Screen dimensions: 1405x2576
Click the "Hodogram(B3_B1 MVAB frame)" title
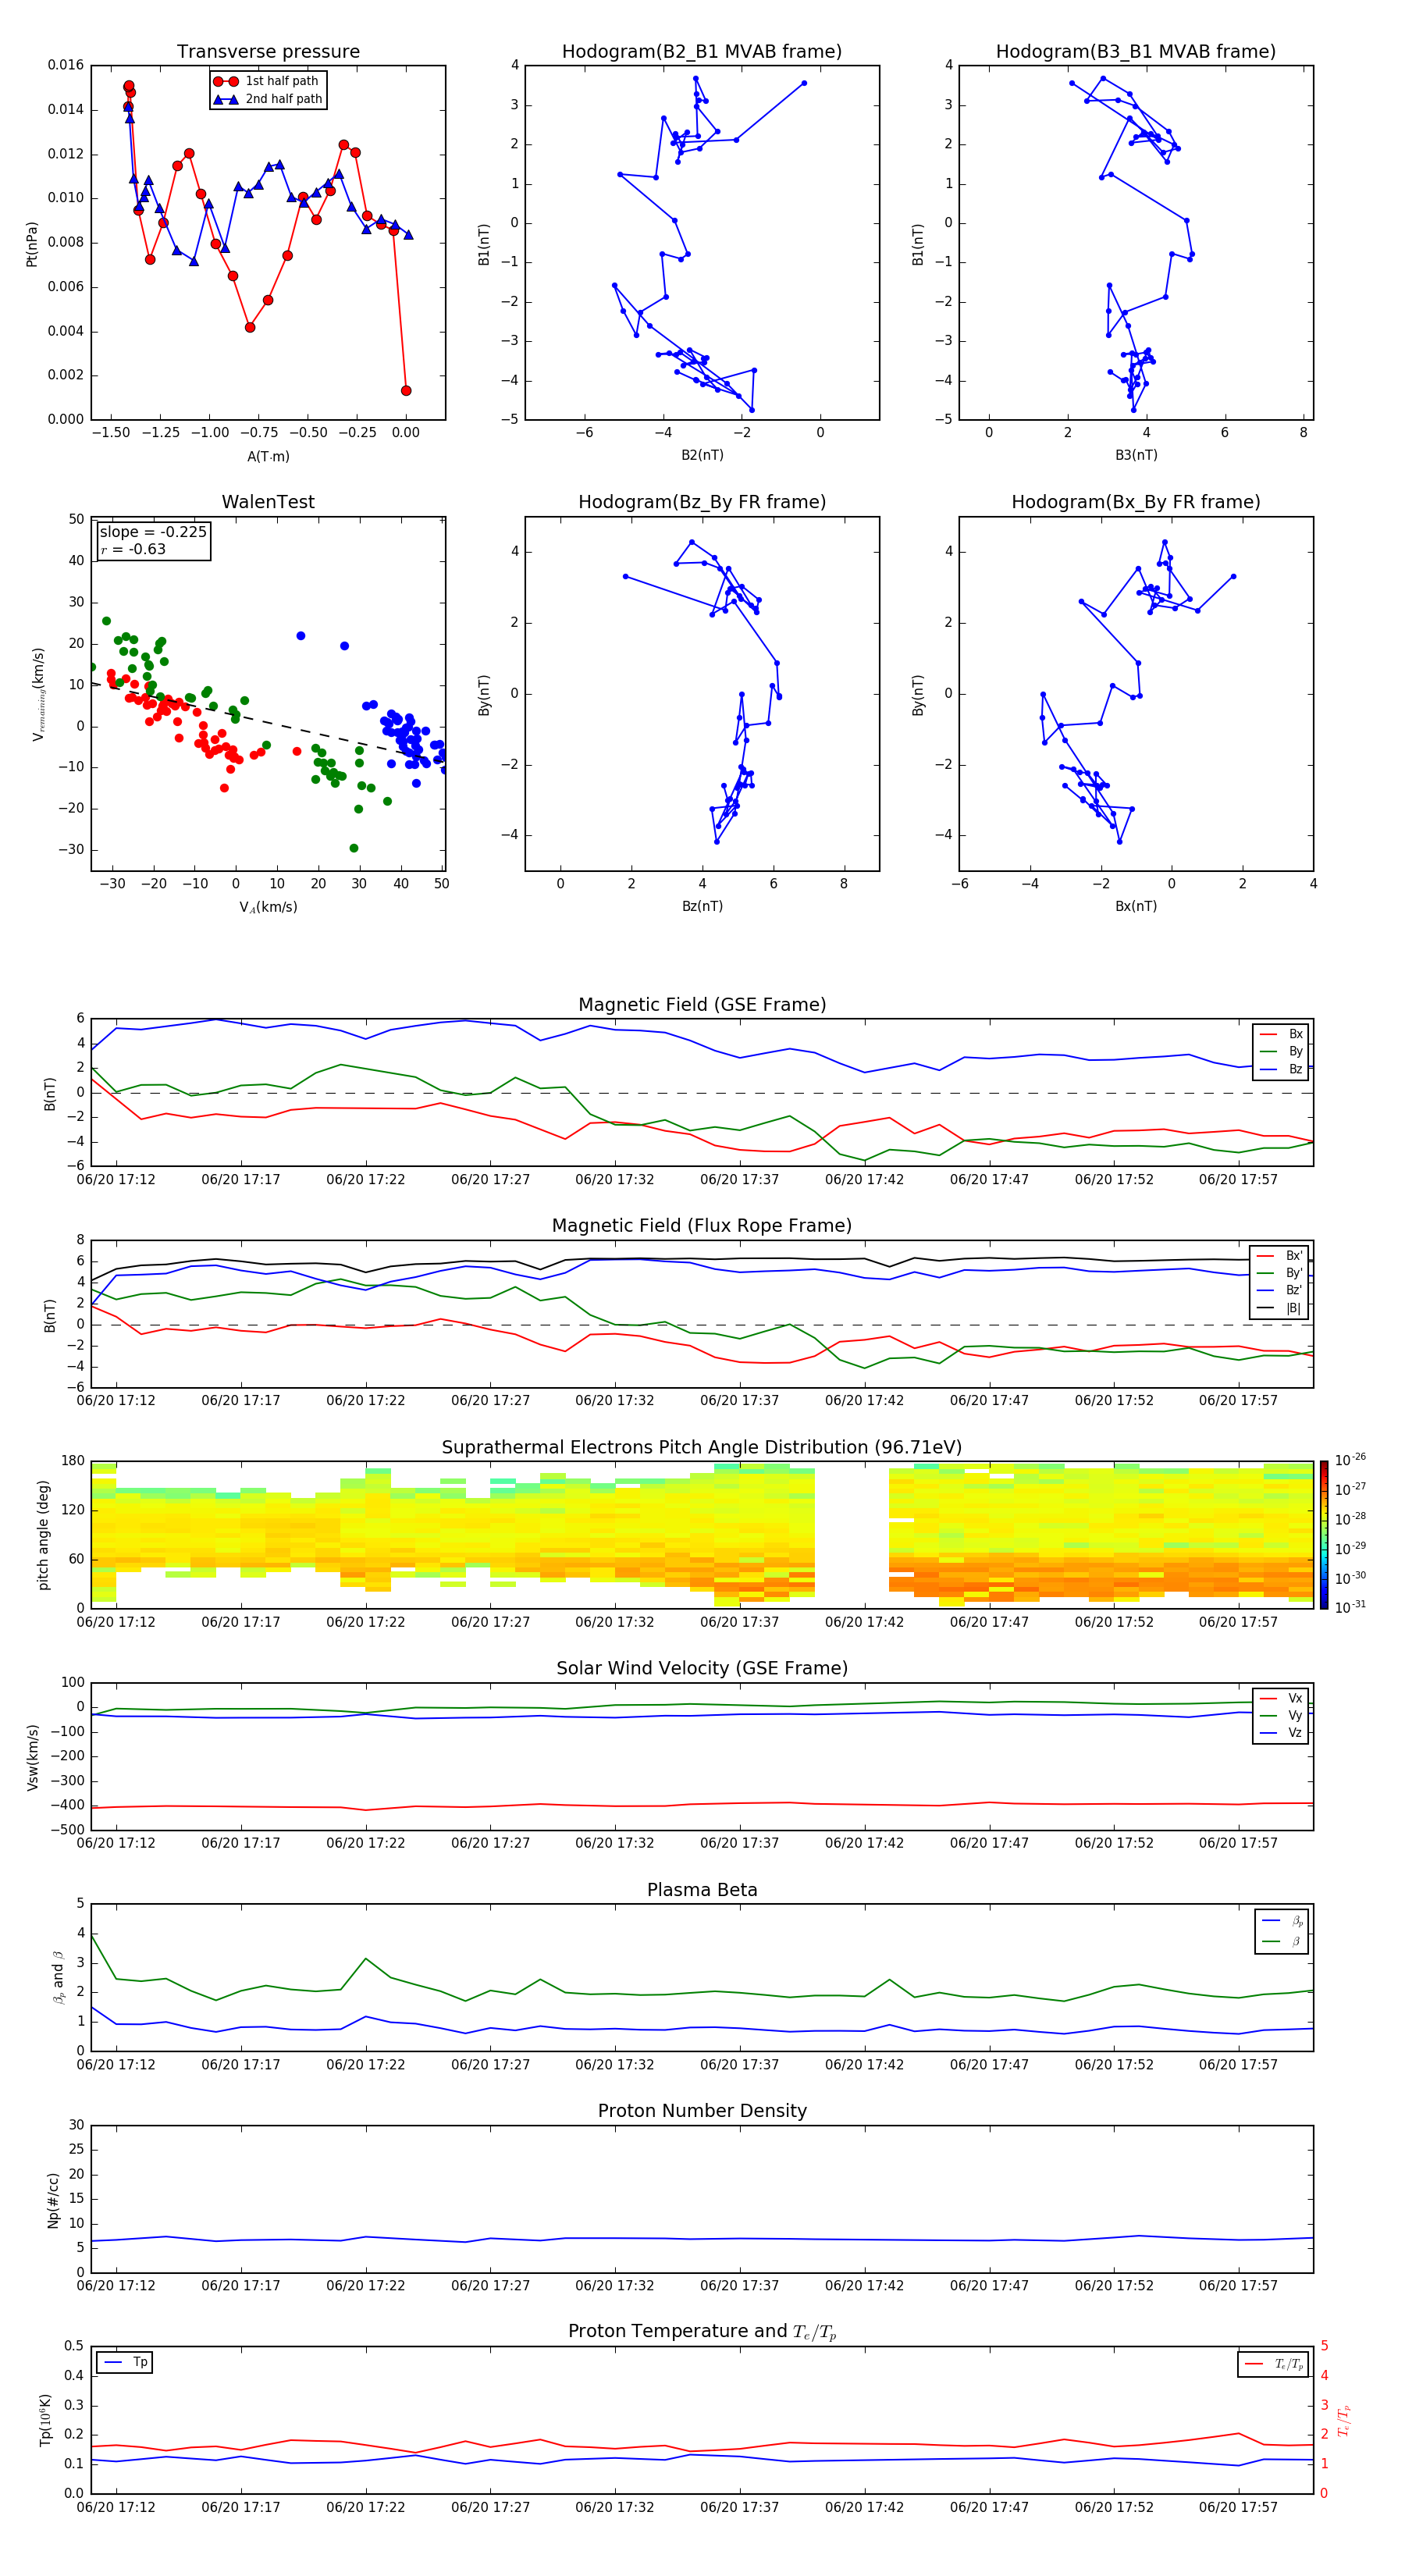click(x=1136, y=52)
